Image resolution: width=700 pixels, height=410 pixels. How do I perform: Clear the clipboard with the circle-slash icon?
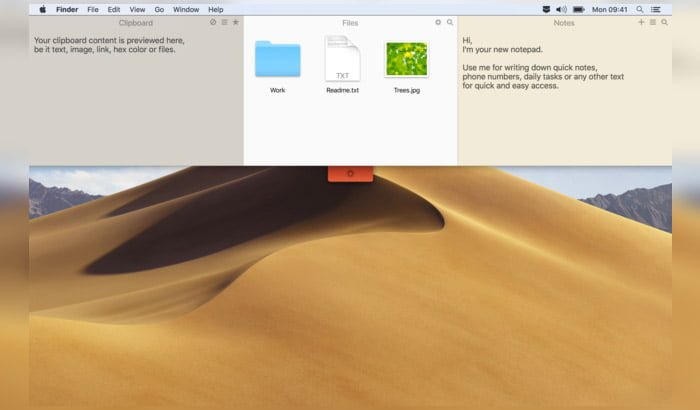[x=213, y=22]
